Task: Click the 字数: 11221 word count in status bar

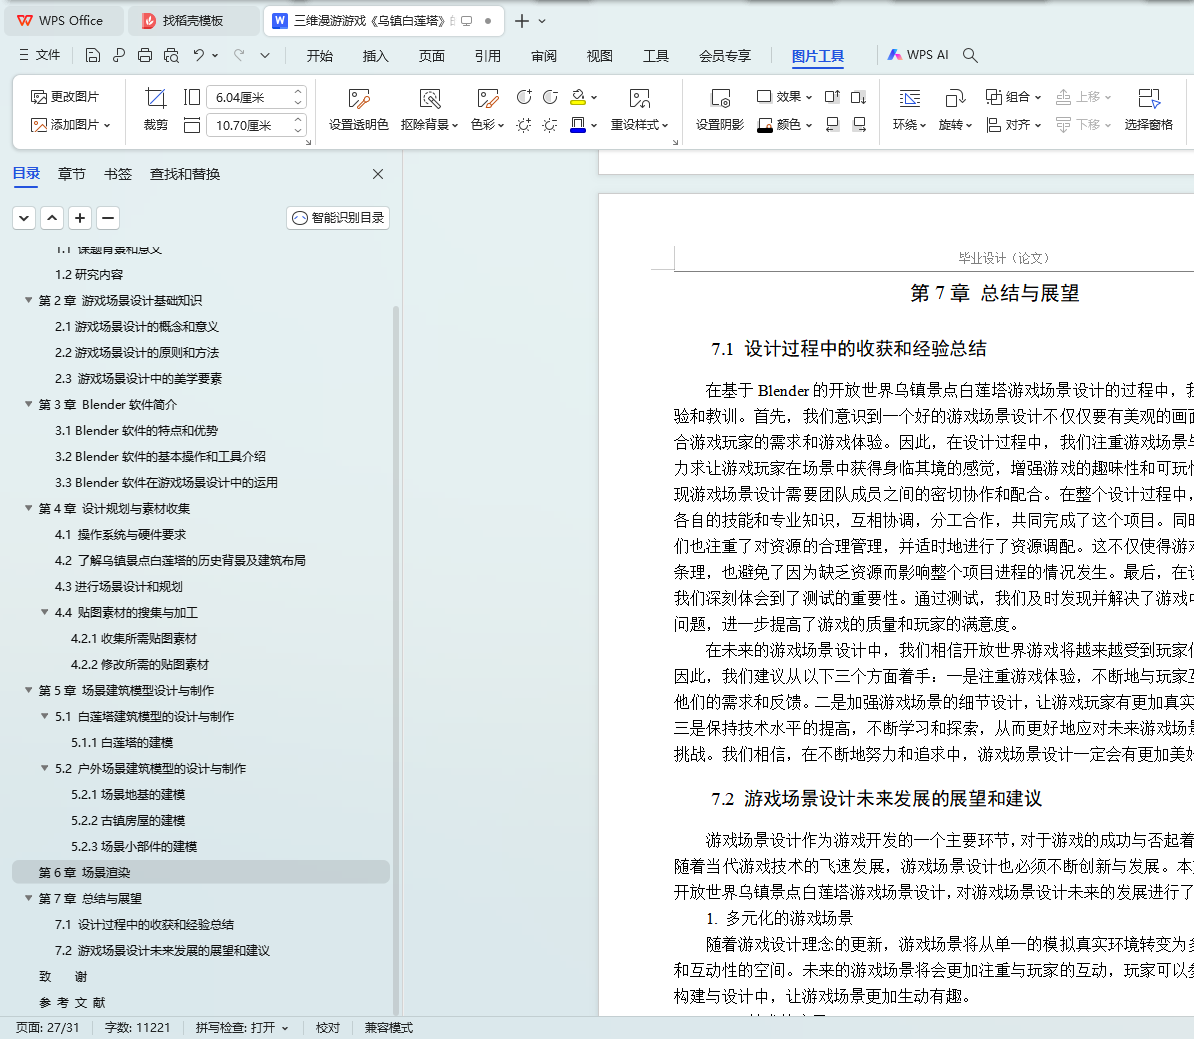Action: 138,1028
